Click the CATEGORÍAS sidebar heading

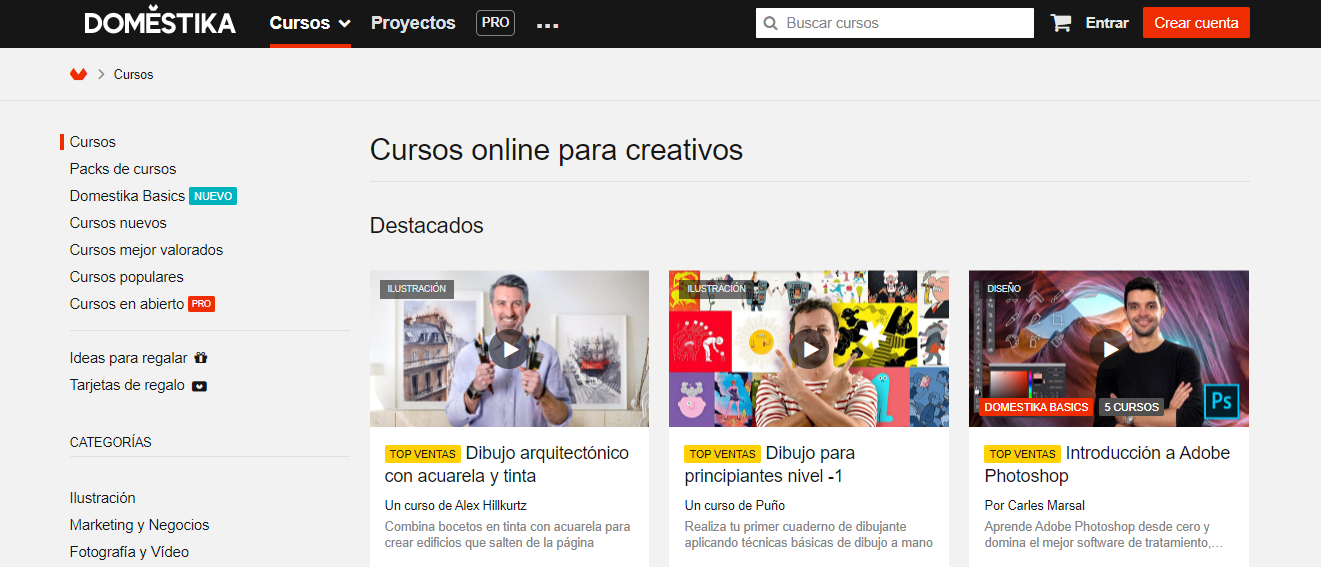click(111, 442)
